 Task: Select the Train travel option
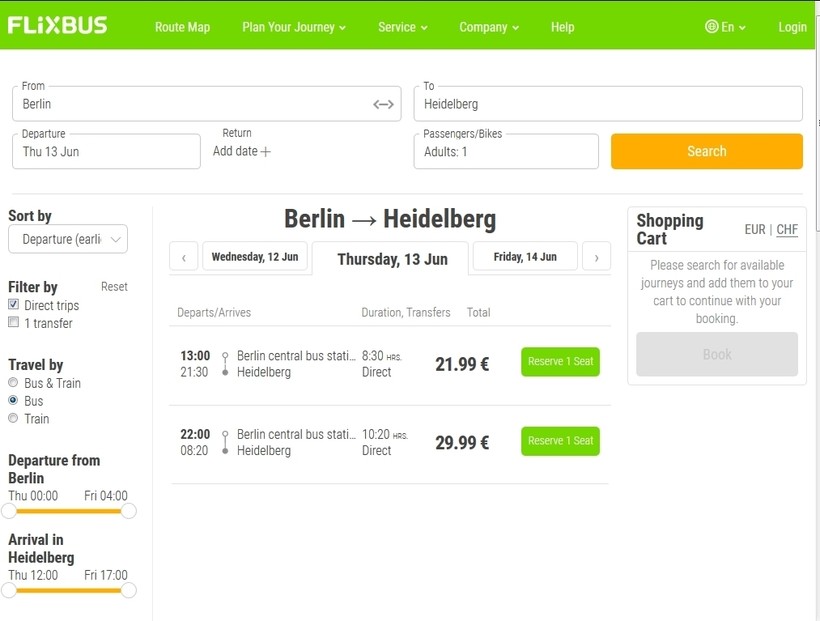point(14,419)
